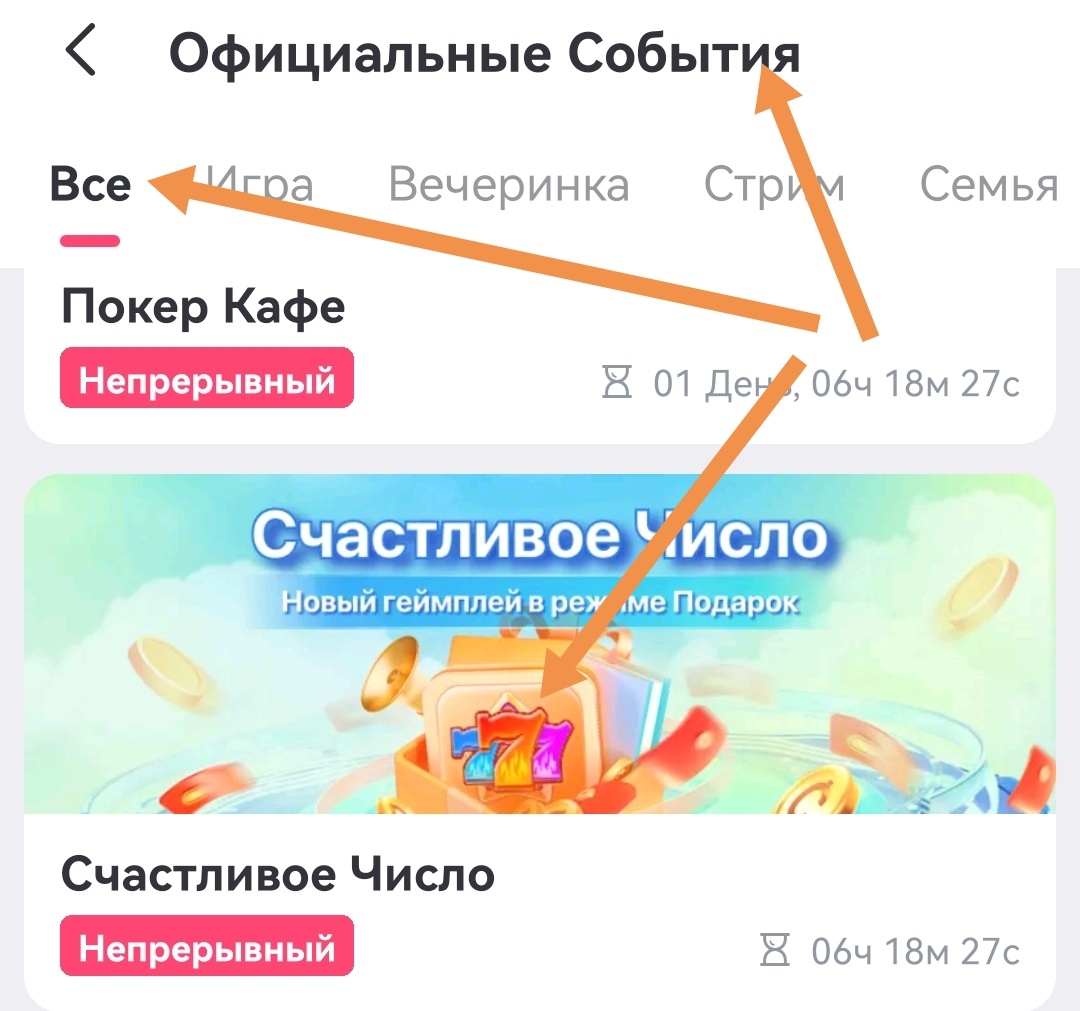Tap the 06ч 18м 27с countdown text

click(915, 951)
